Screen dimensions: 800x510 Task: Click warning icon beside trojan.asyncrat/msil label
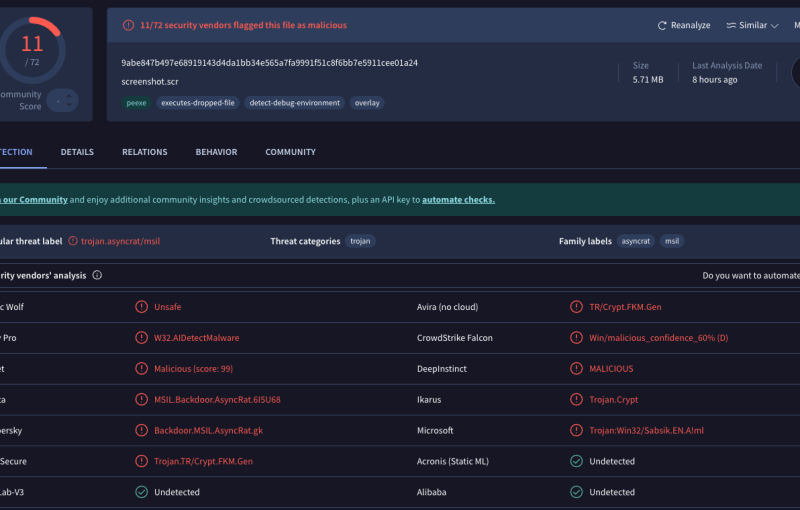click(72, 241)
